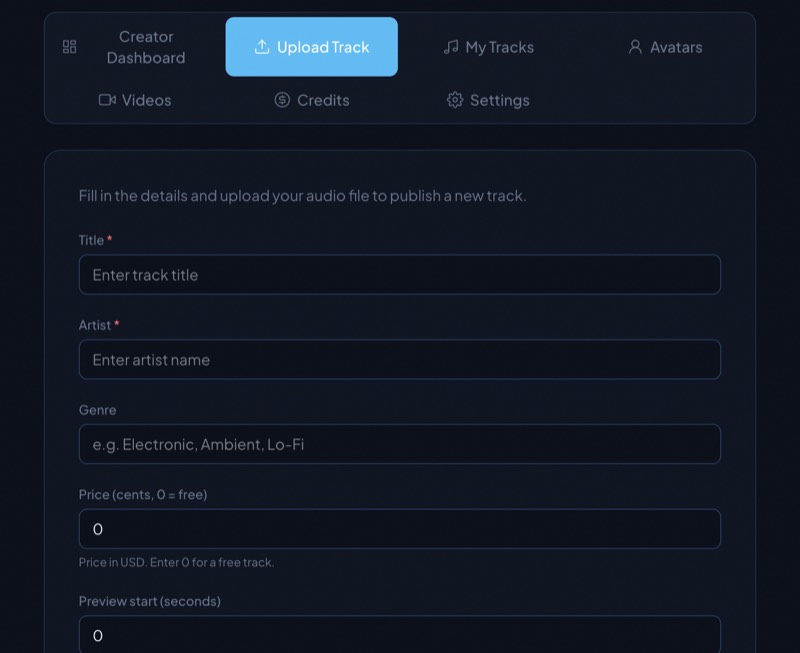Go to the Avatars tab
This screenshot has height=653, width=800.
(x=665, y=46)
